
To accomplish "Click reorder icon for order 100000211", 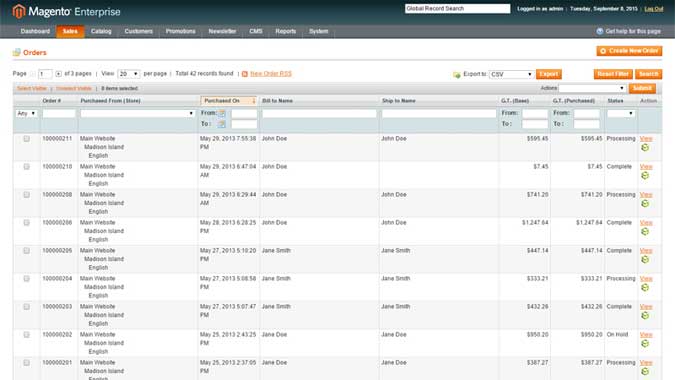I will pos(645,148).
